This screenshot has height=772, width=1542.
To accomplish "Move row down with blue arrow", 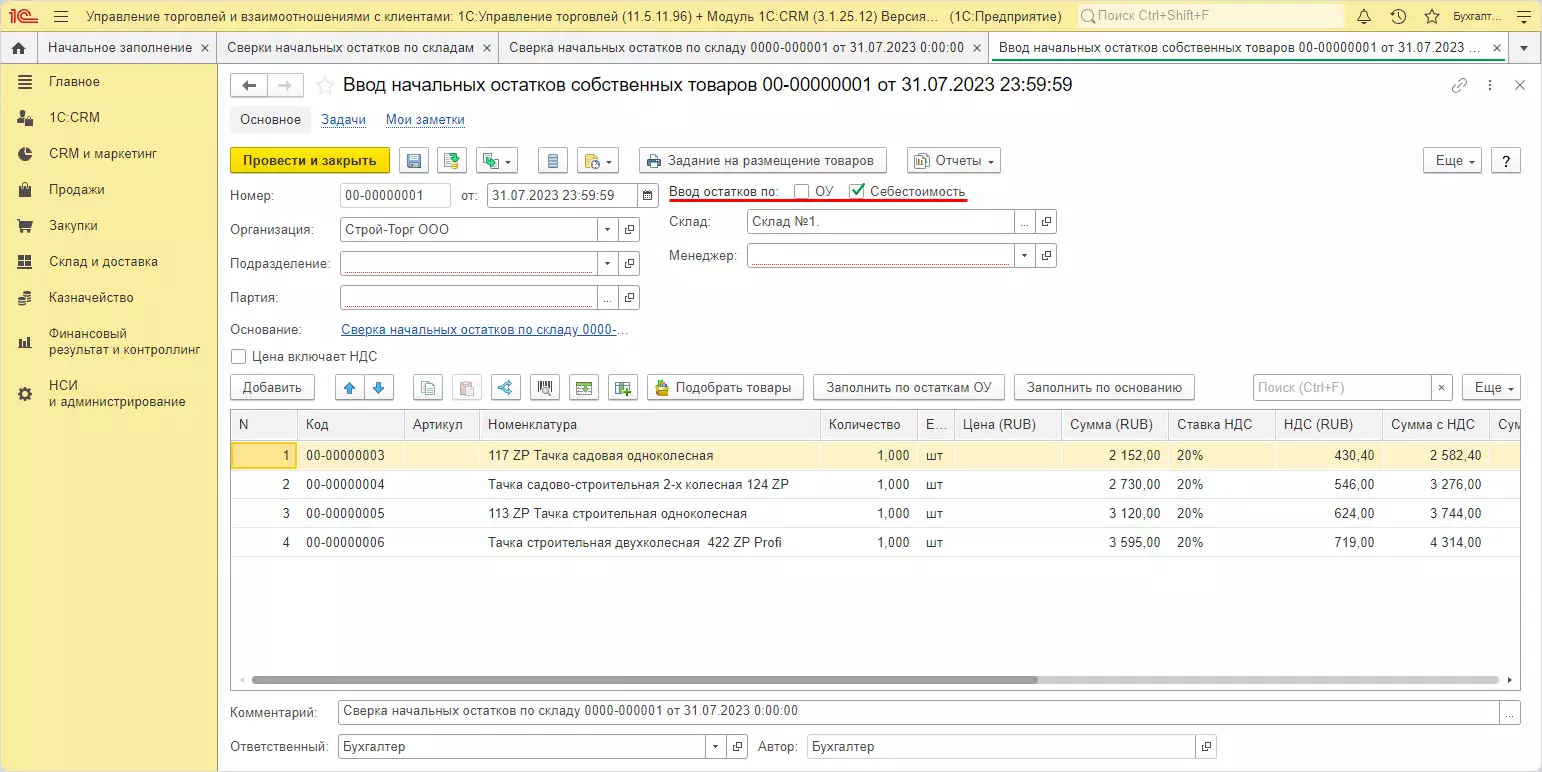I will coord(378,388).
